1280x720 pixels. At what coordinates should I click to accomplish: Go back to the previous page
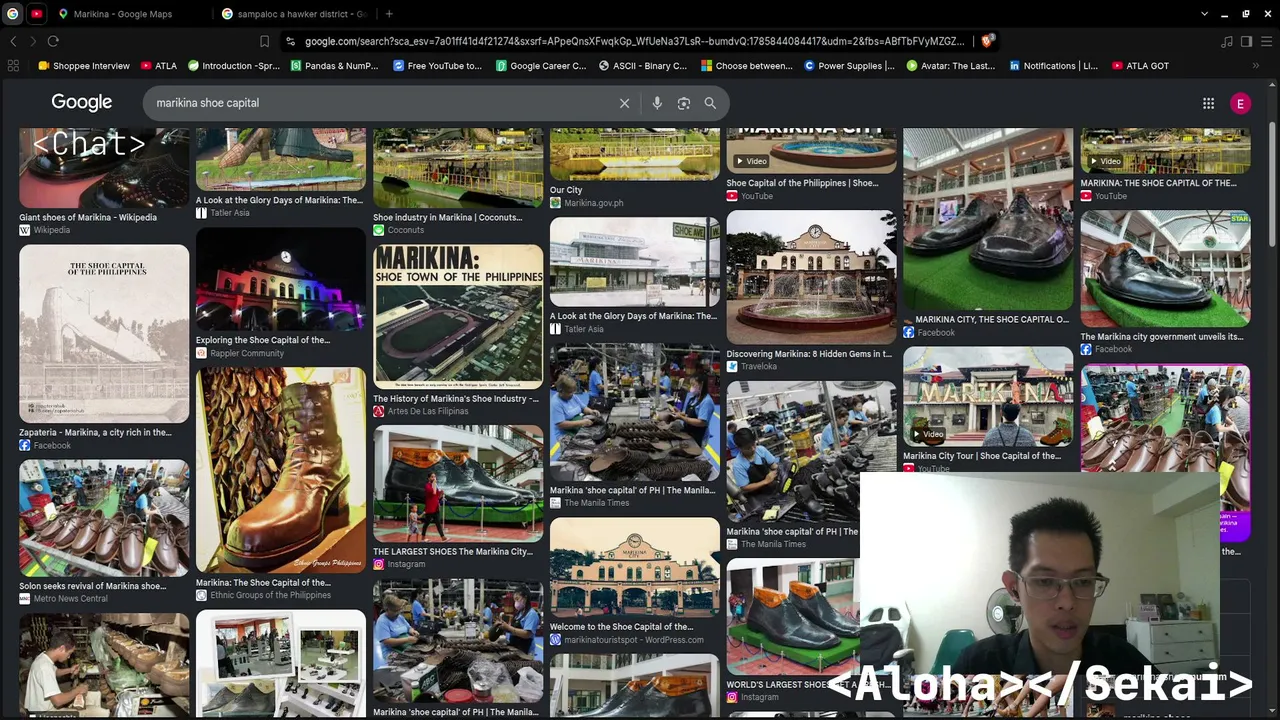click(x=13, y=41)
